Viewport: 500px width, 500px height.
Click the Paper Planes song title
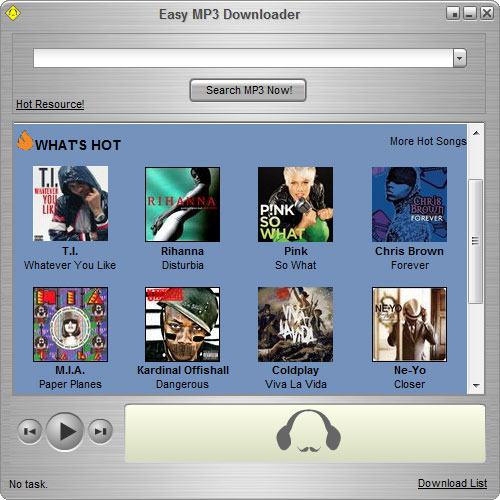pos(70,384)
